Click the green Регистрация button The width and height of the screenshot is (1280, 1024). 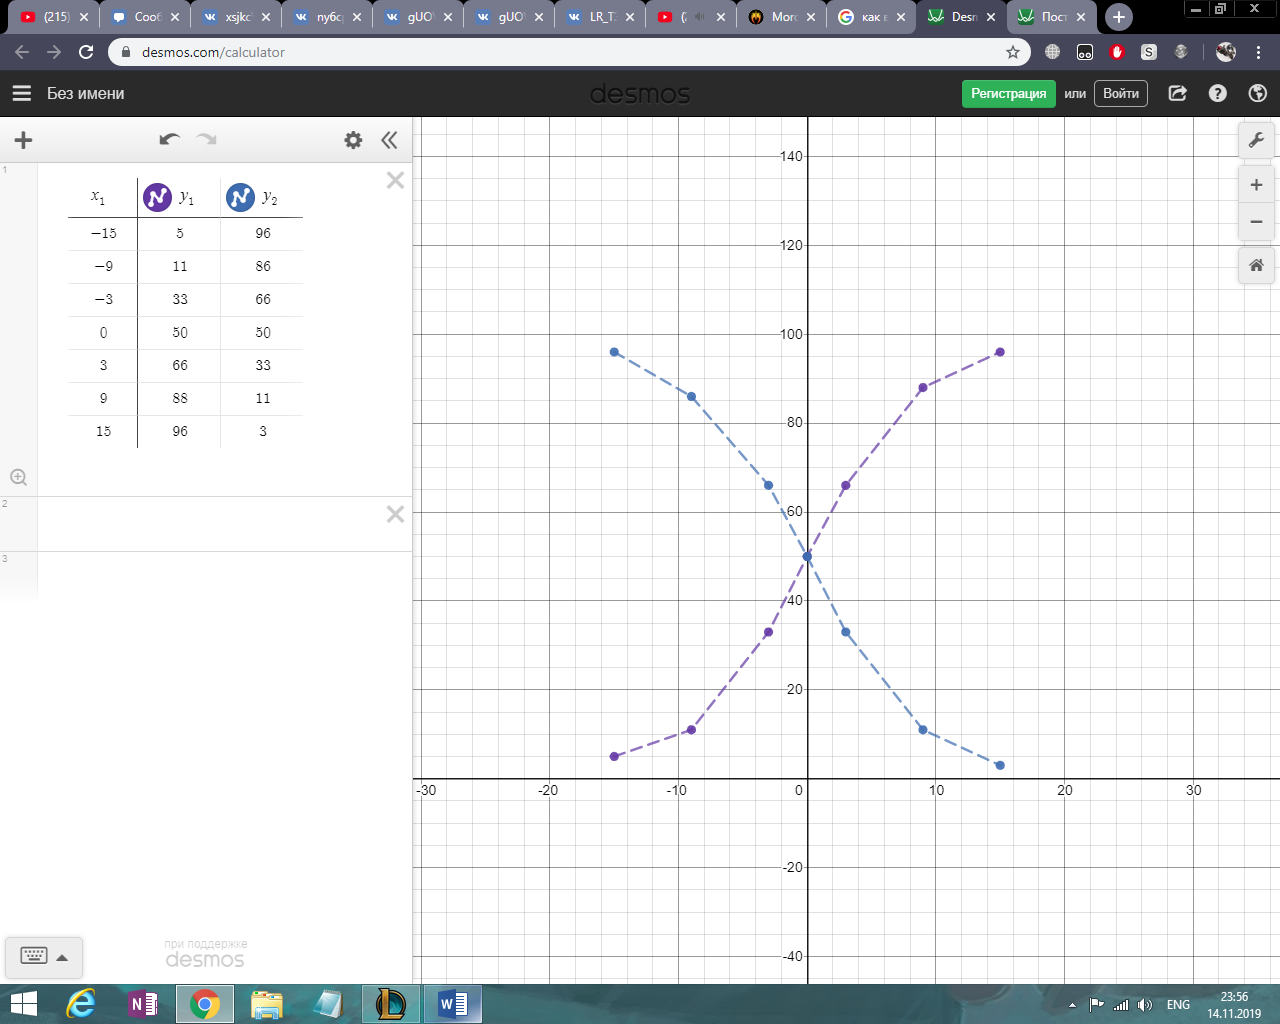tap(1008, 93)
